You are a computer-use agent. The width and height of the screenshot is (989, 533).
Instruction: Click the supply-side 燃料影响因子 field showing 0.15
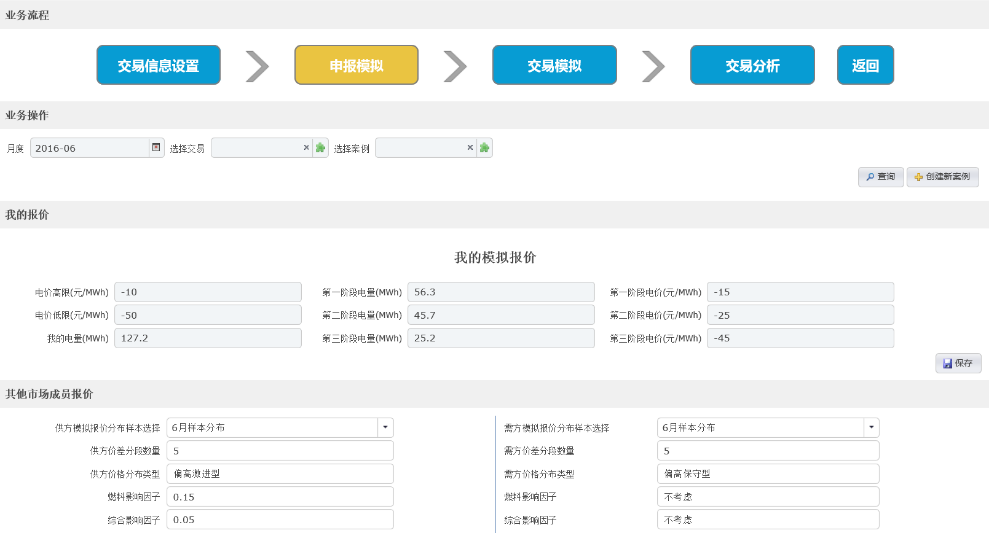click(280, 497)
